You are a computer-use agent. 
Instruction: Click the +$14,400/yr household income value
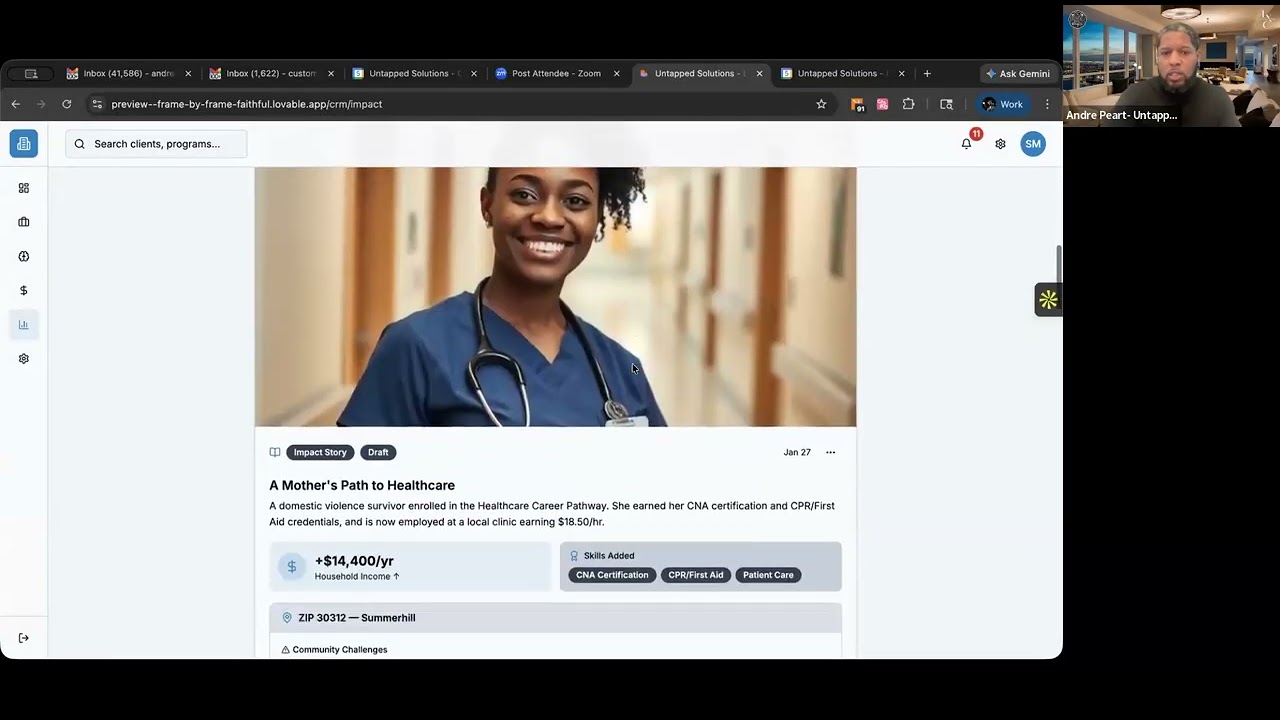pos(354,561)
